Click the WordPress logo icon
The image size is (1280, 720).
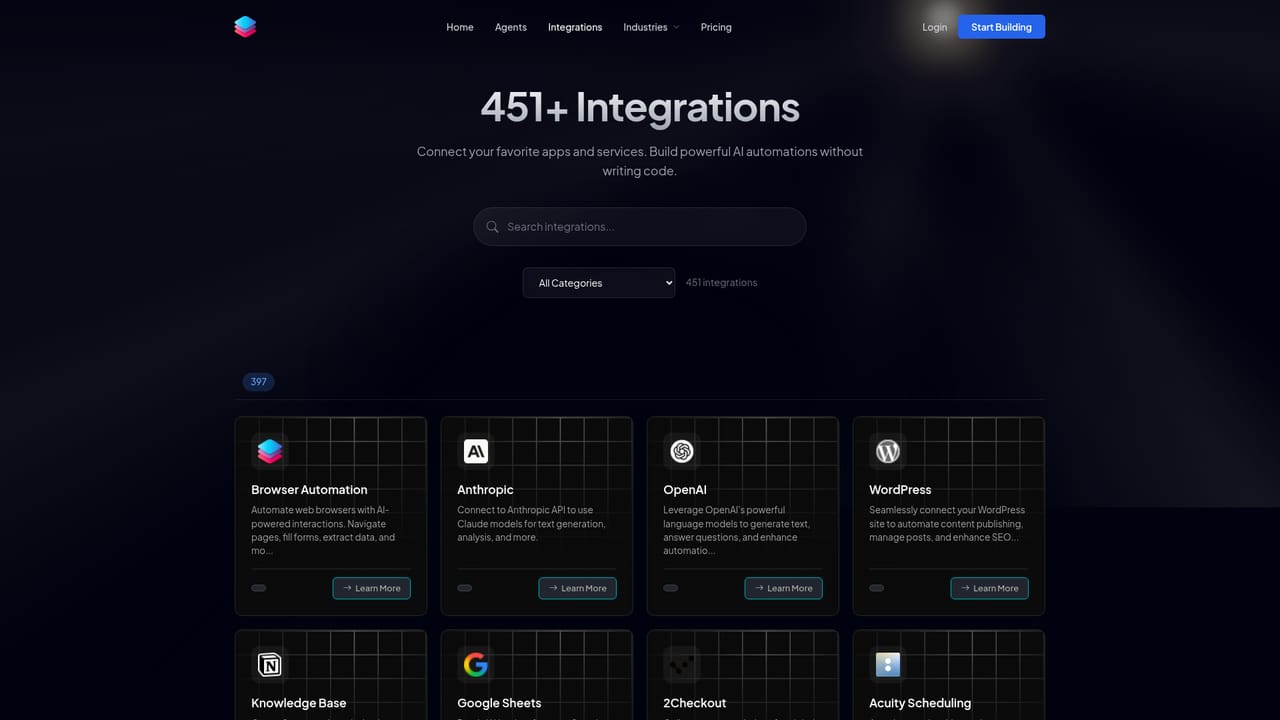[888, 452]
